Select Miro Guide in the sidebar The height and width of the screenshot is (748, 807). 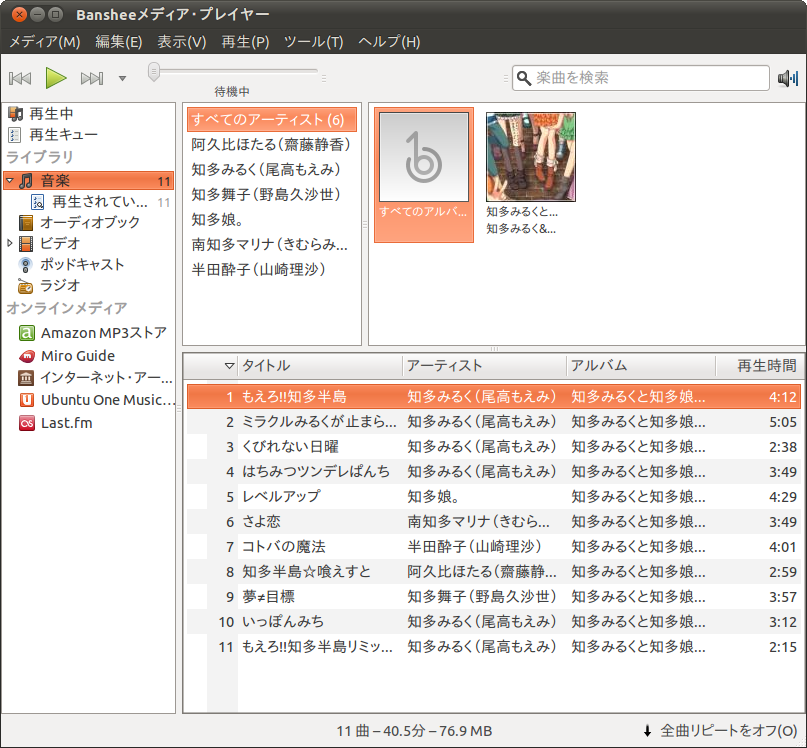click(x=77, y=356)
